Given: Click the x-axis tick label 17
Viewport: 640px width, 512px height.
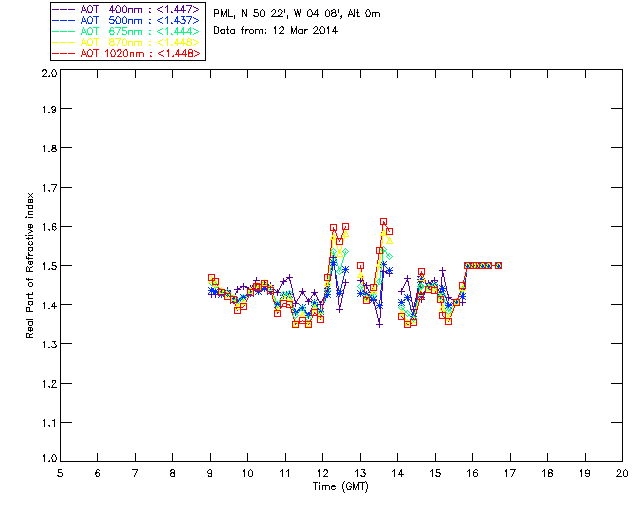Looking at the screenshot, I should tap(510, 473).
